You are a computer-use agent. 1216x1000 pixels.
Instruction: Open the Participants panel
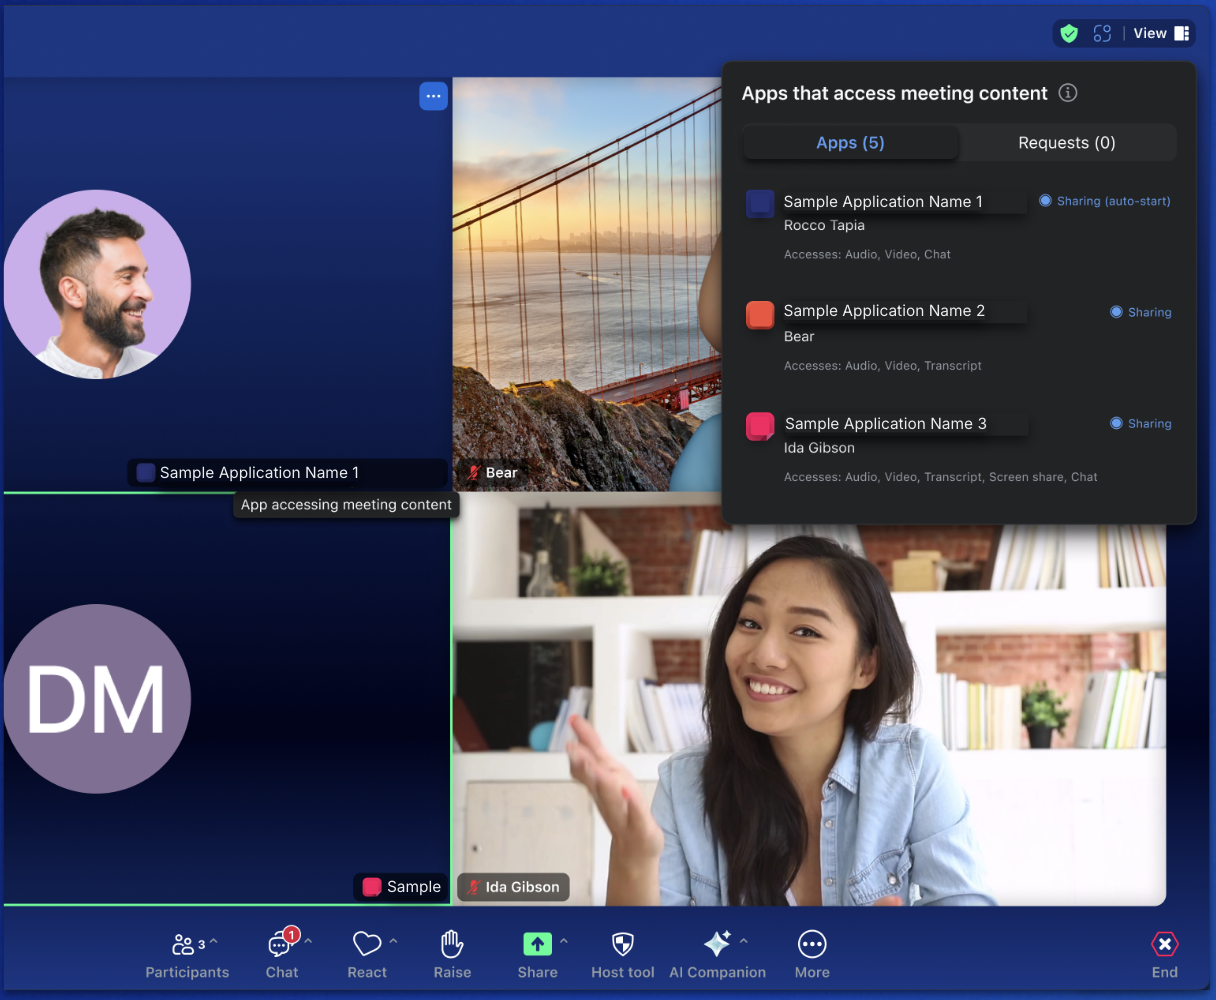click(x=187, y=956)
